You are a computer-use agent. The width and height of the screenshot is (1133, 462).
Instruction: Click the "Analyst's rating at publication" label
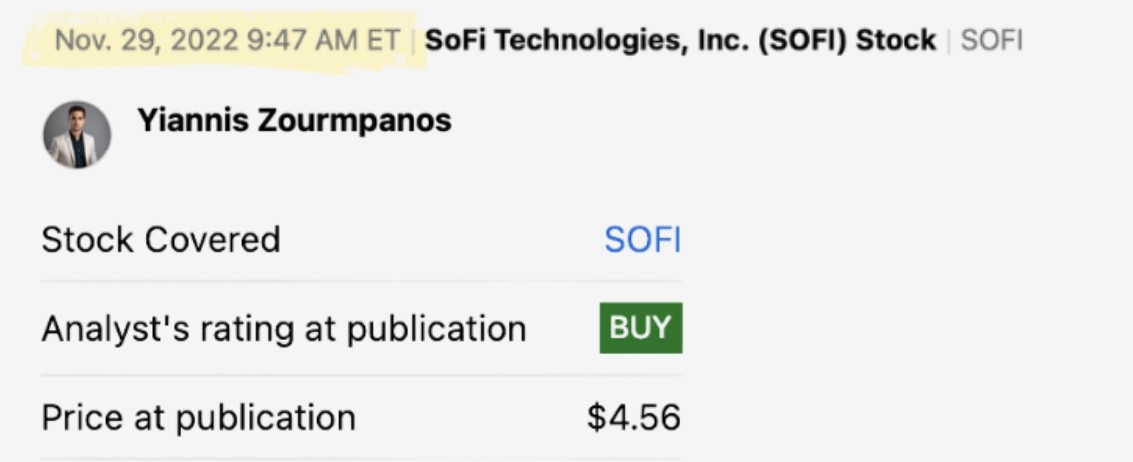click(x=283, y=328)
